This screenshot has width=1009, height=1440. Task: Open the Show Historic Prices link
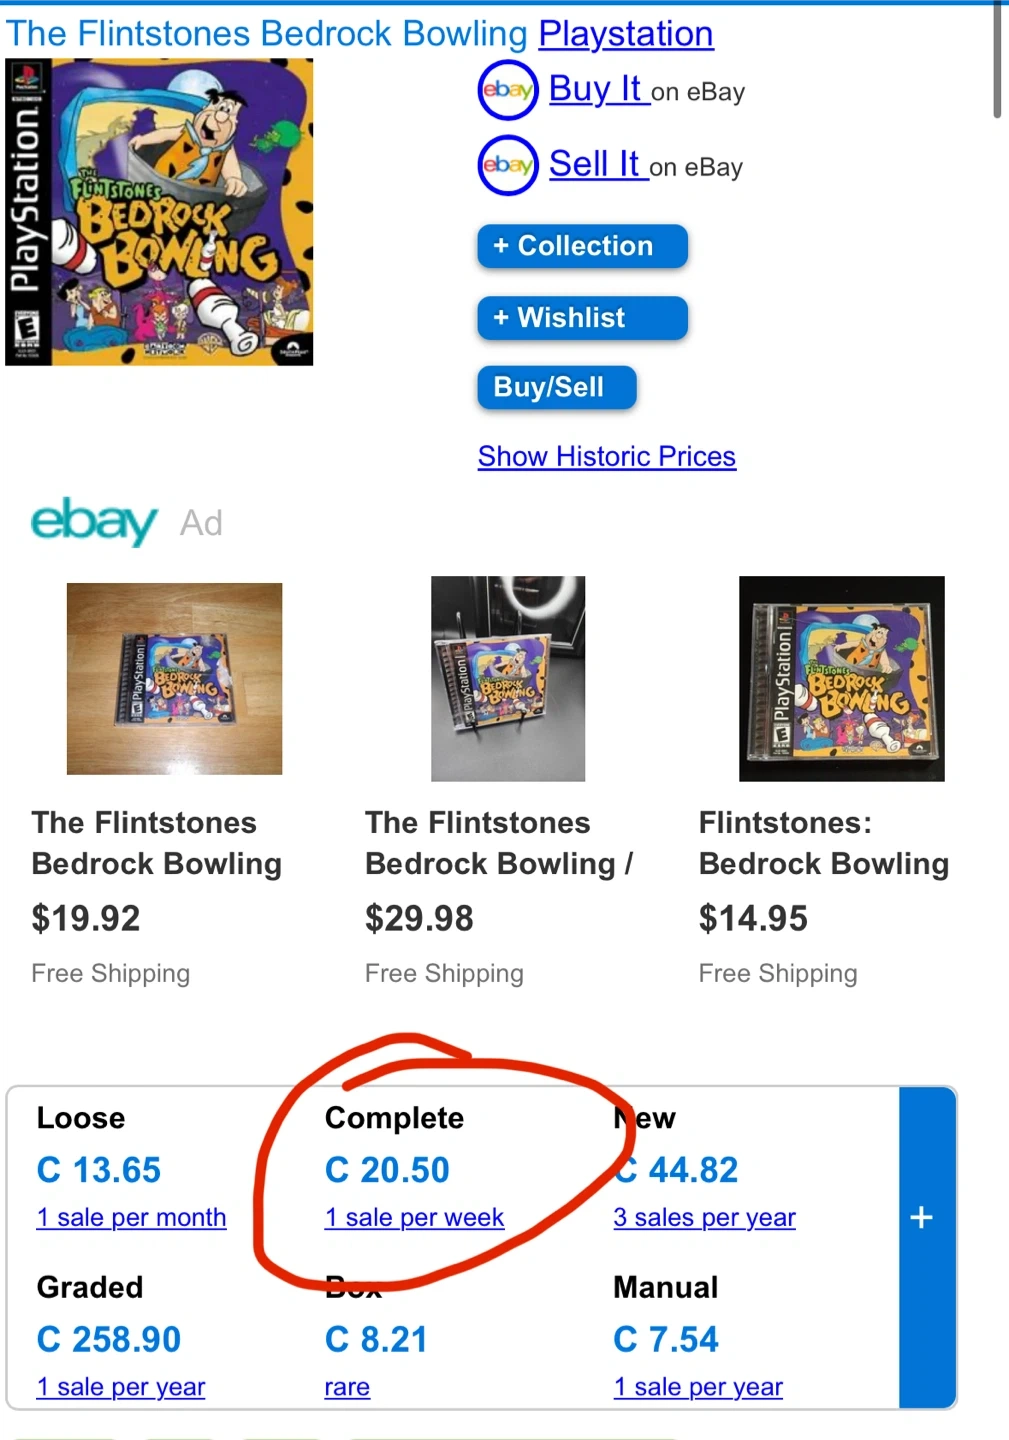606,457
